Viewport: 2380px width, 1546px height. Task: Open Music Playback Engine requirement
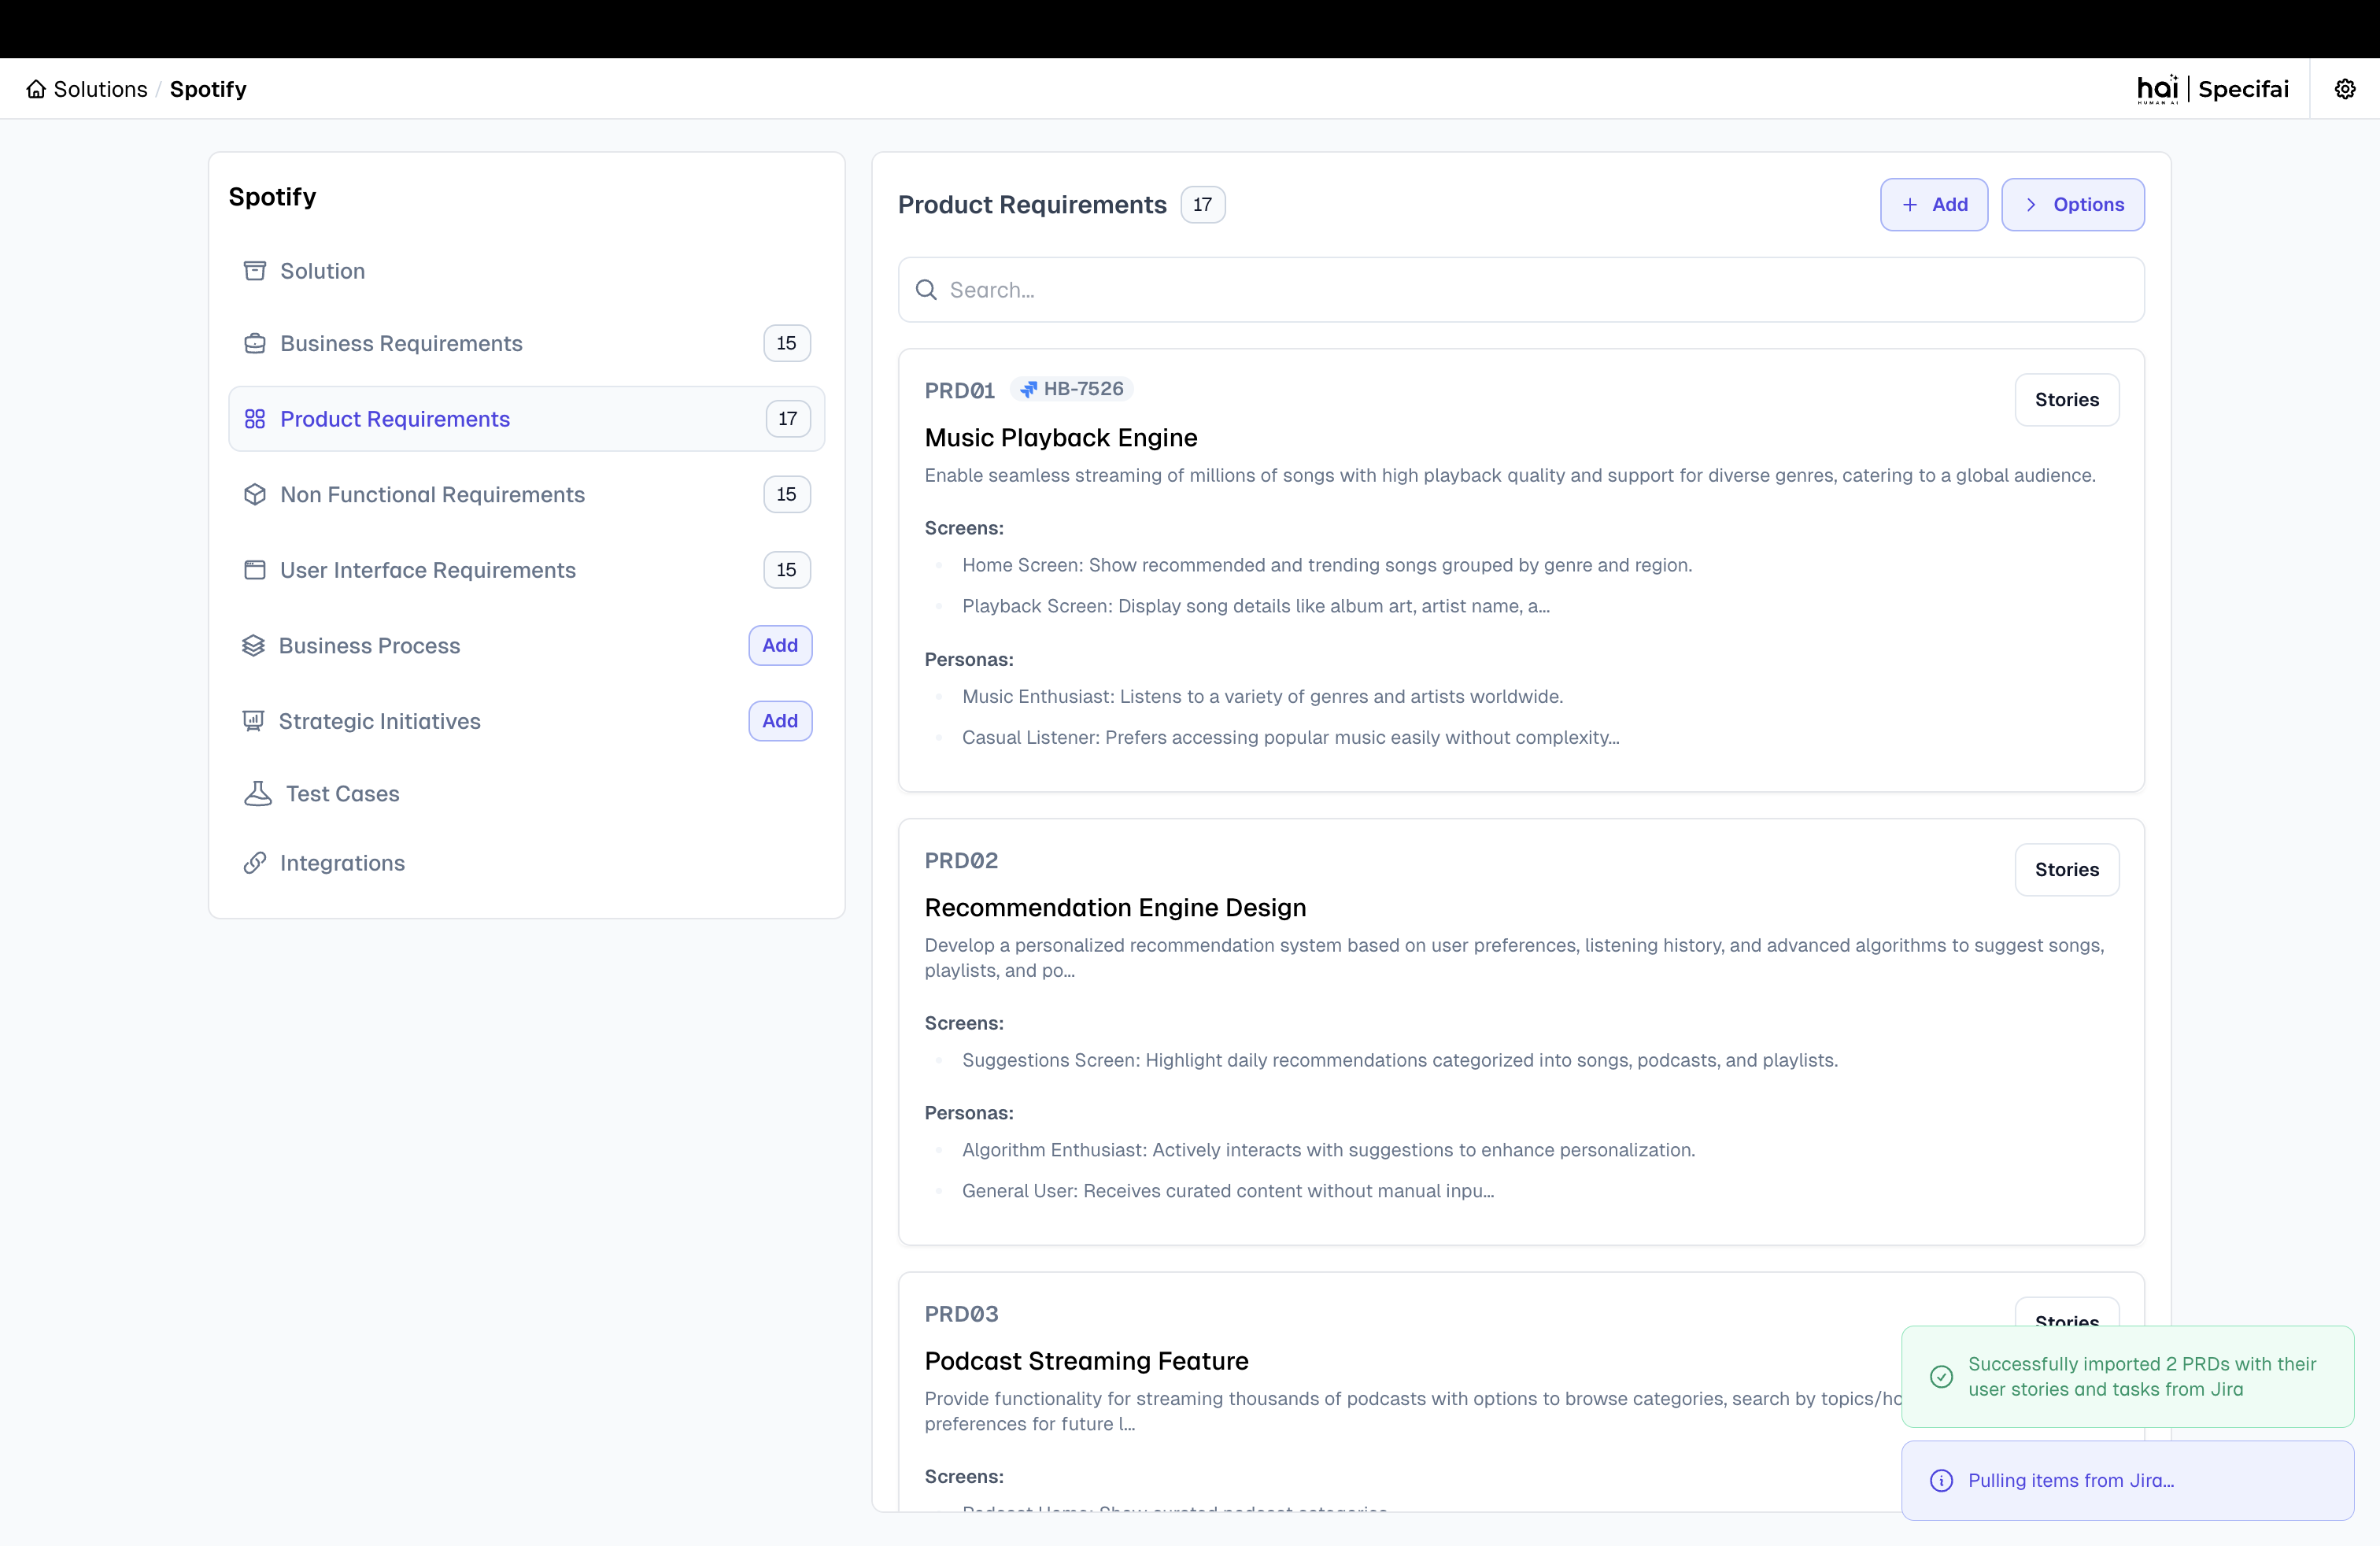pos(1061,438)
